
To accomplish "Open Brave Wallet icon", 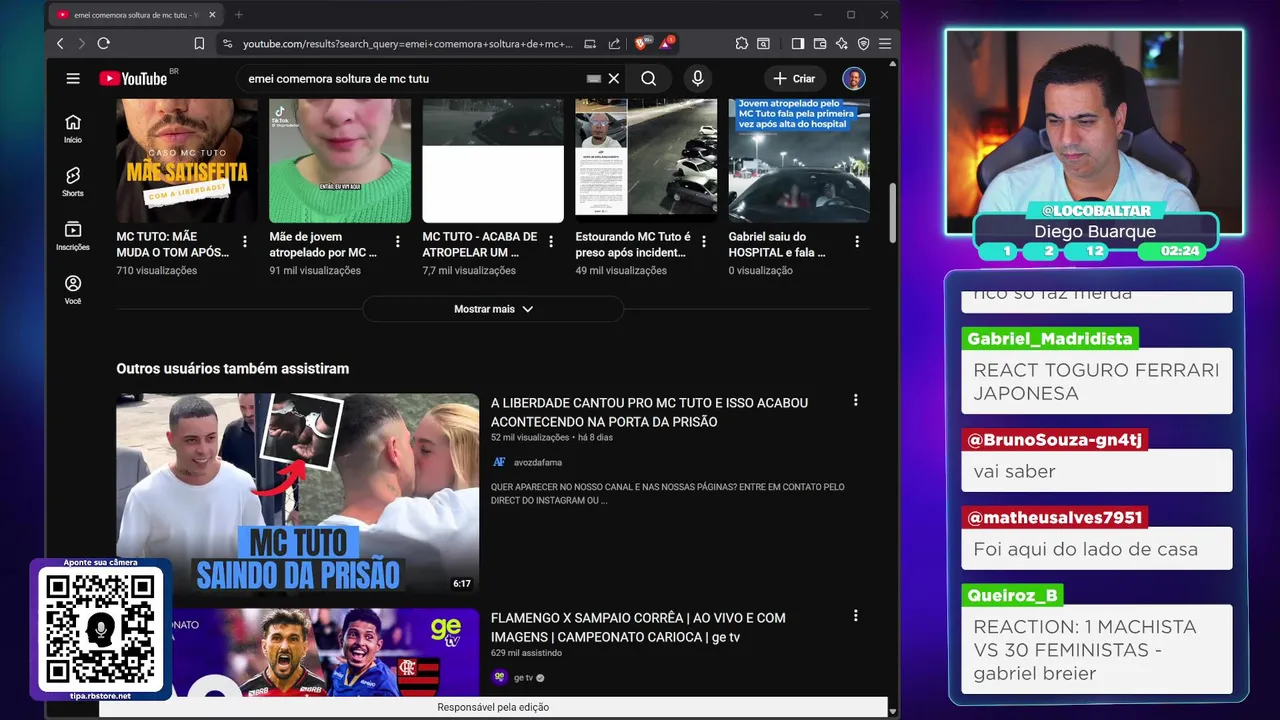I will click(x=820, y=44).
